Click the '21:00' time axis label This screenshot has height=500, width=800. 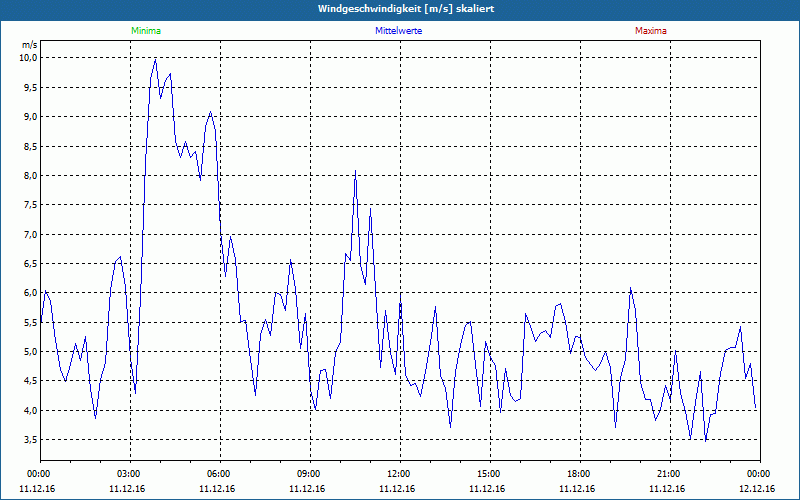(670, 474)
